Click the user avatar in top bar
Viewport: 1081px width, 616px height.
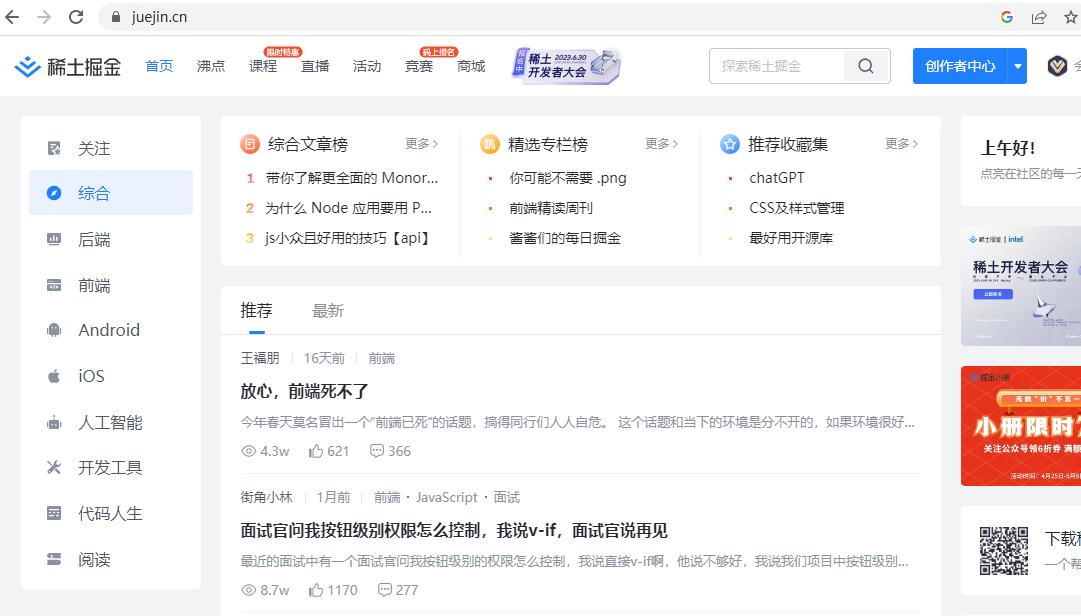tap(1055, 65)
